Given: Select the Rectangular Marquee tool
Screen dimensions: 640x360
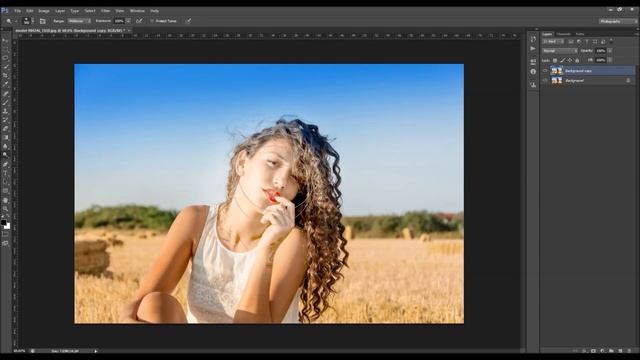Looking at the screenshot, I should pyautogui.click(x=5, y=49).
